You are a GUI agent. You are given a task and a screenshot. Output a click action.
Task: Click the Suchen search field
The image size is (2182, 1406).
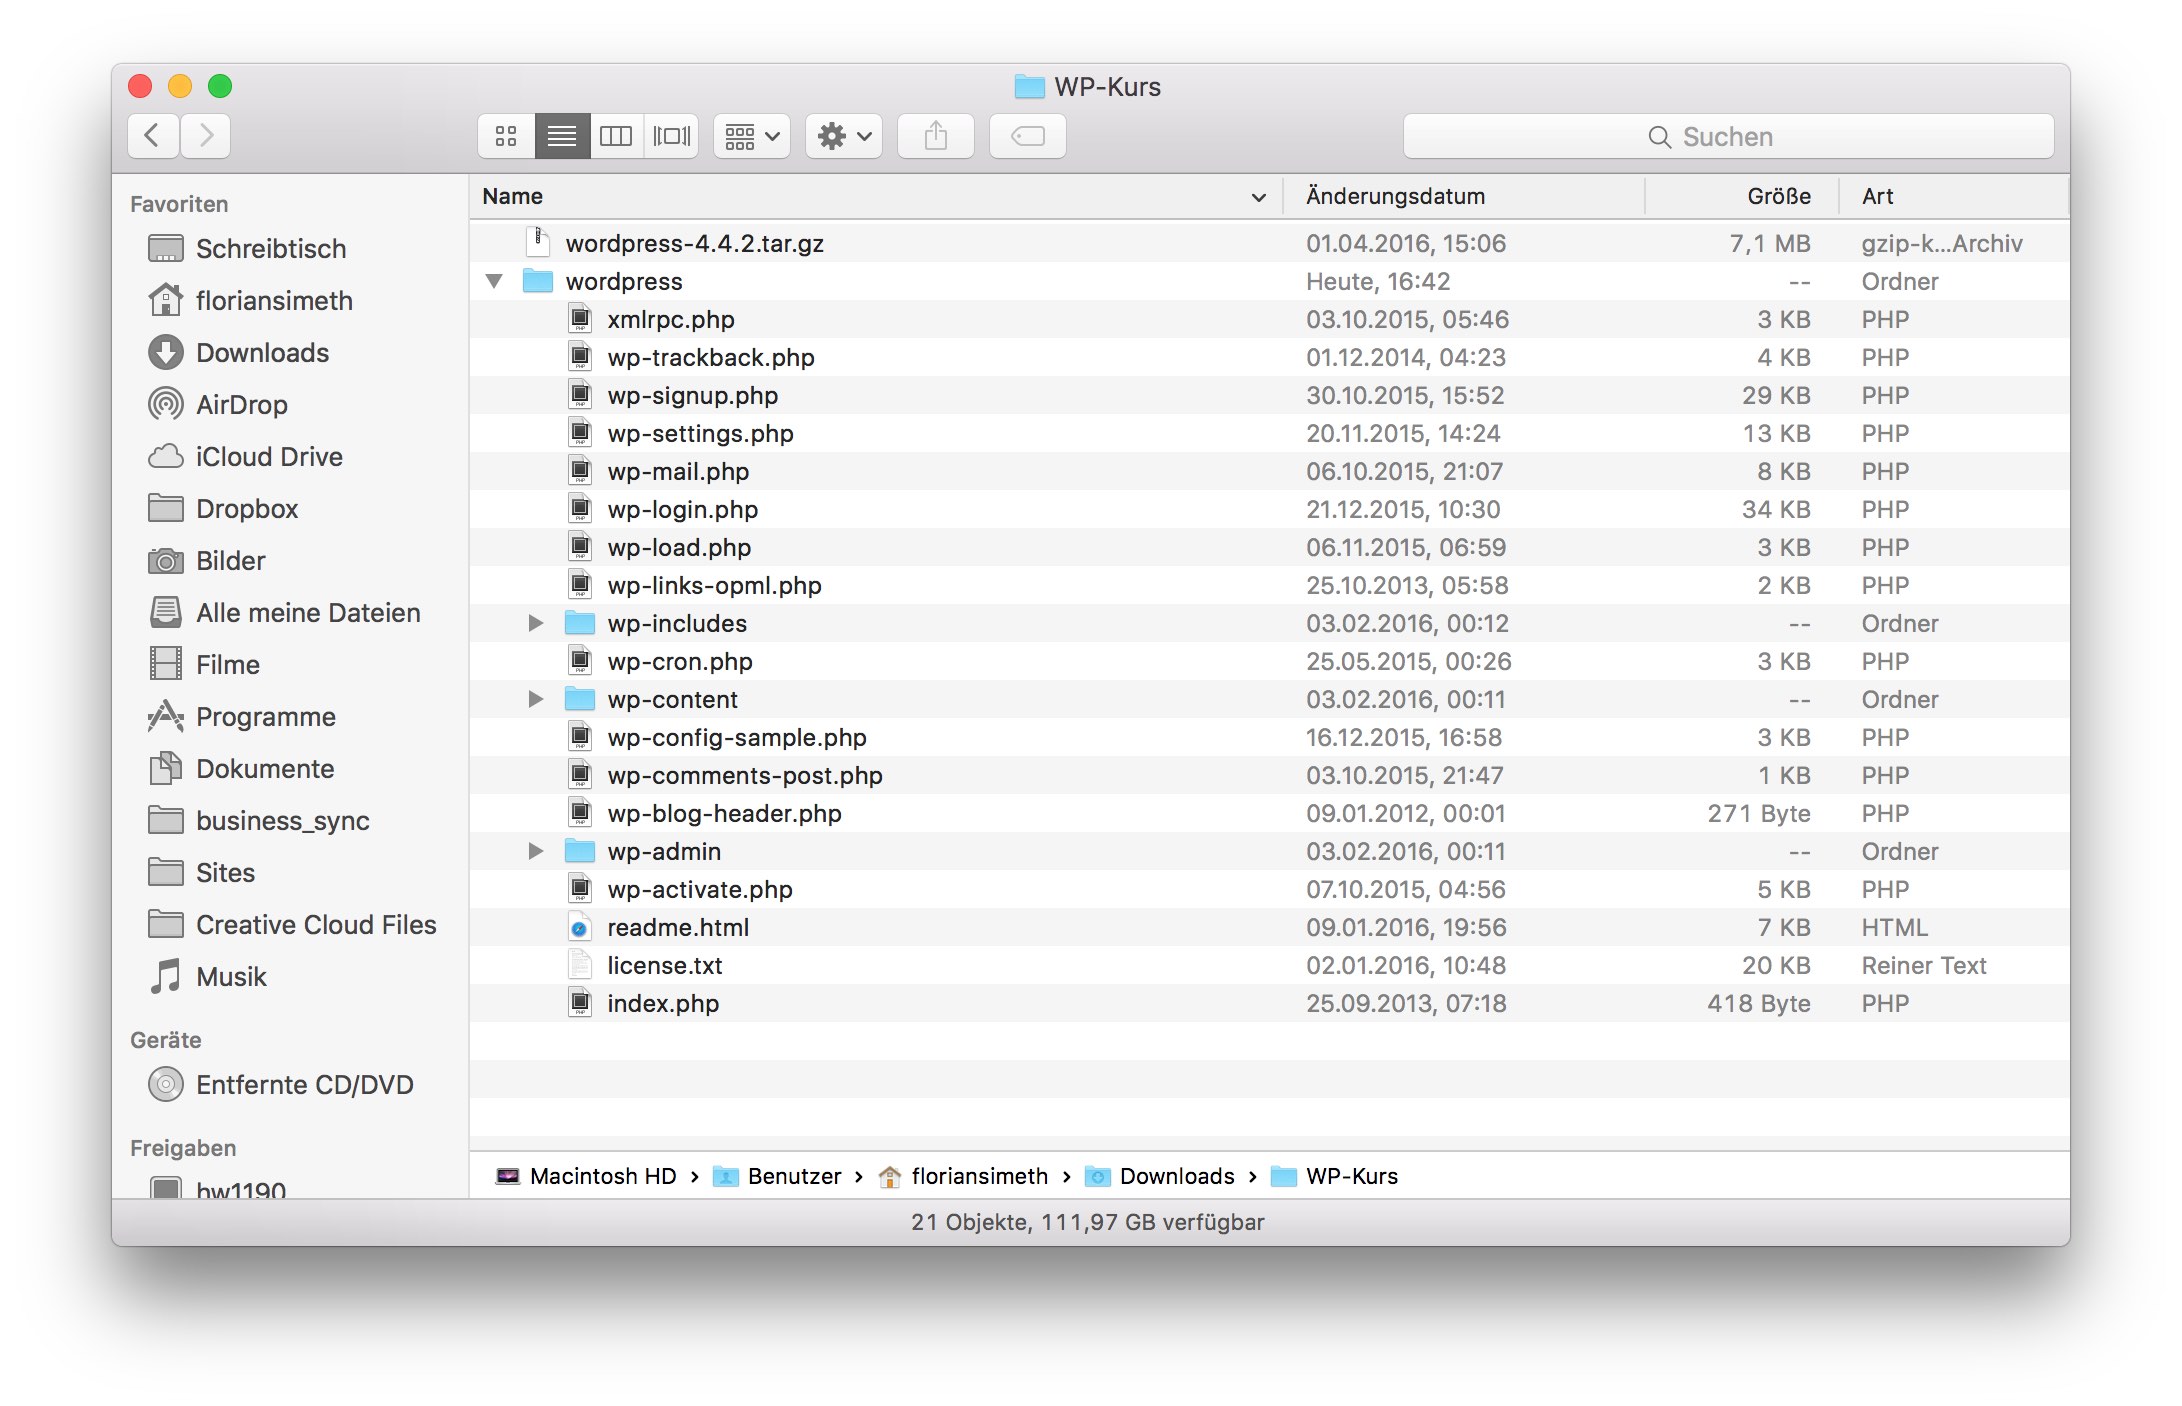coord(1728,137)
